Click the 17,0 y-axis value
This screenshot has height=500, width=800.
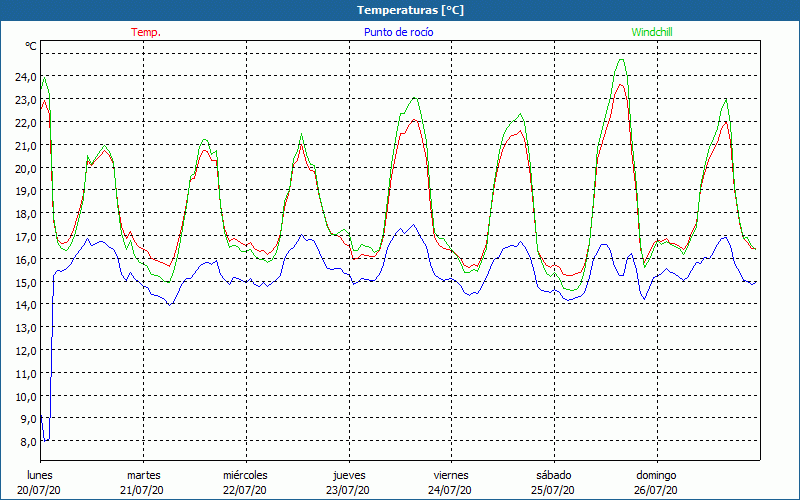click(26, 237)
